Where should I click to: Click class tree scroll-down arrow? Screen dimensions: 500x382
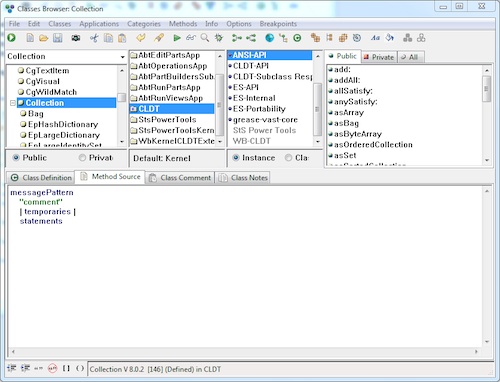(x=122, y=141)
